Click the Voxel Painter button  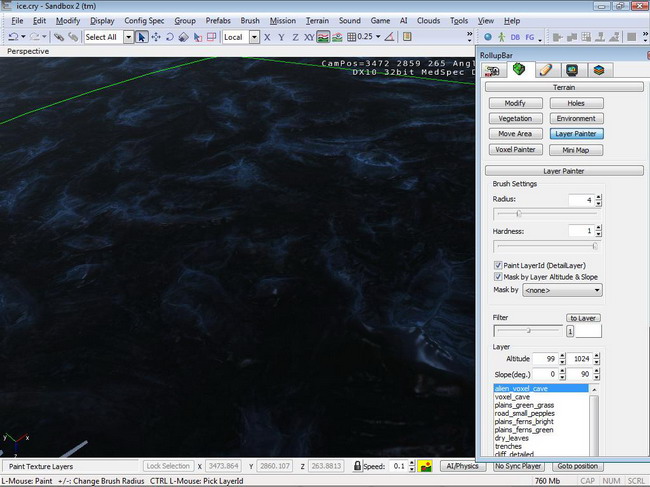pos(515,149)
